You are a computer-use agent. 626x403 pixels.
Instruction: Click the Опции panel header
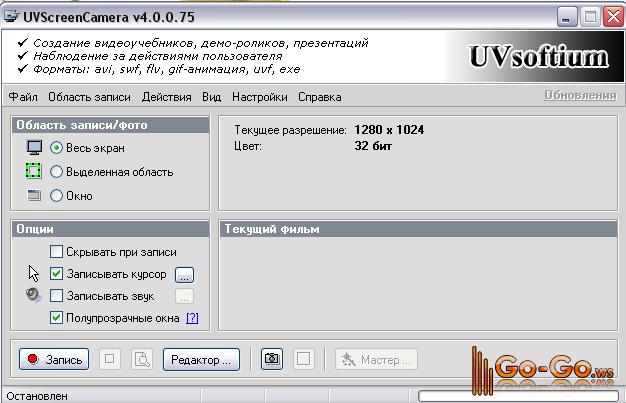pos(111,229)
